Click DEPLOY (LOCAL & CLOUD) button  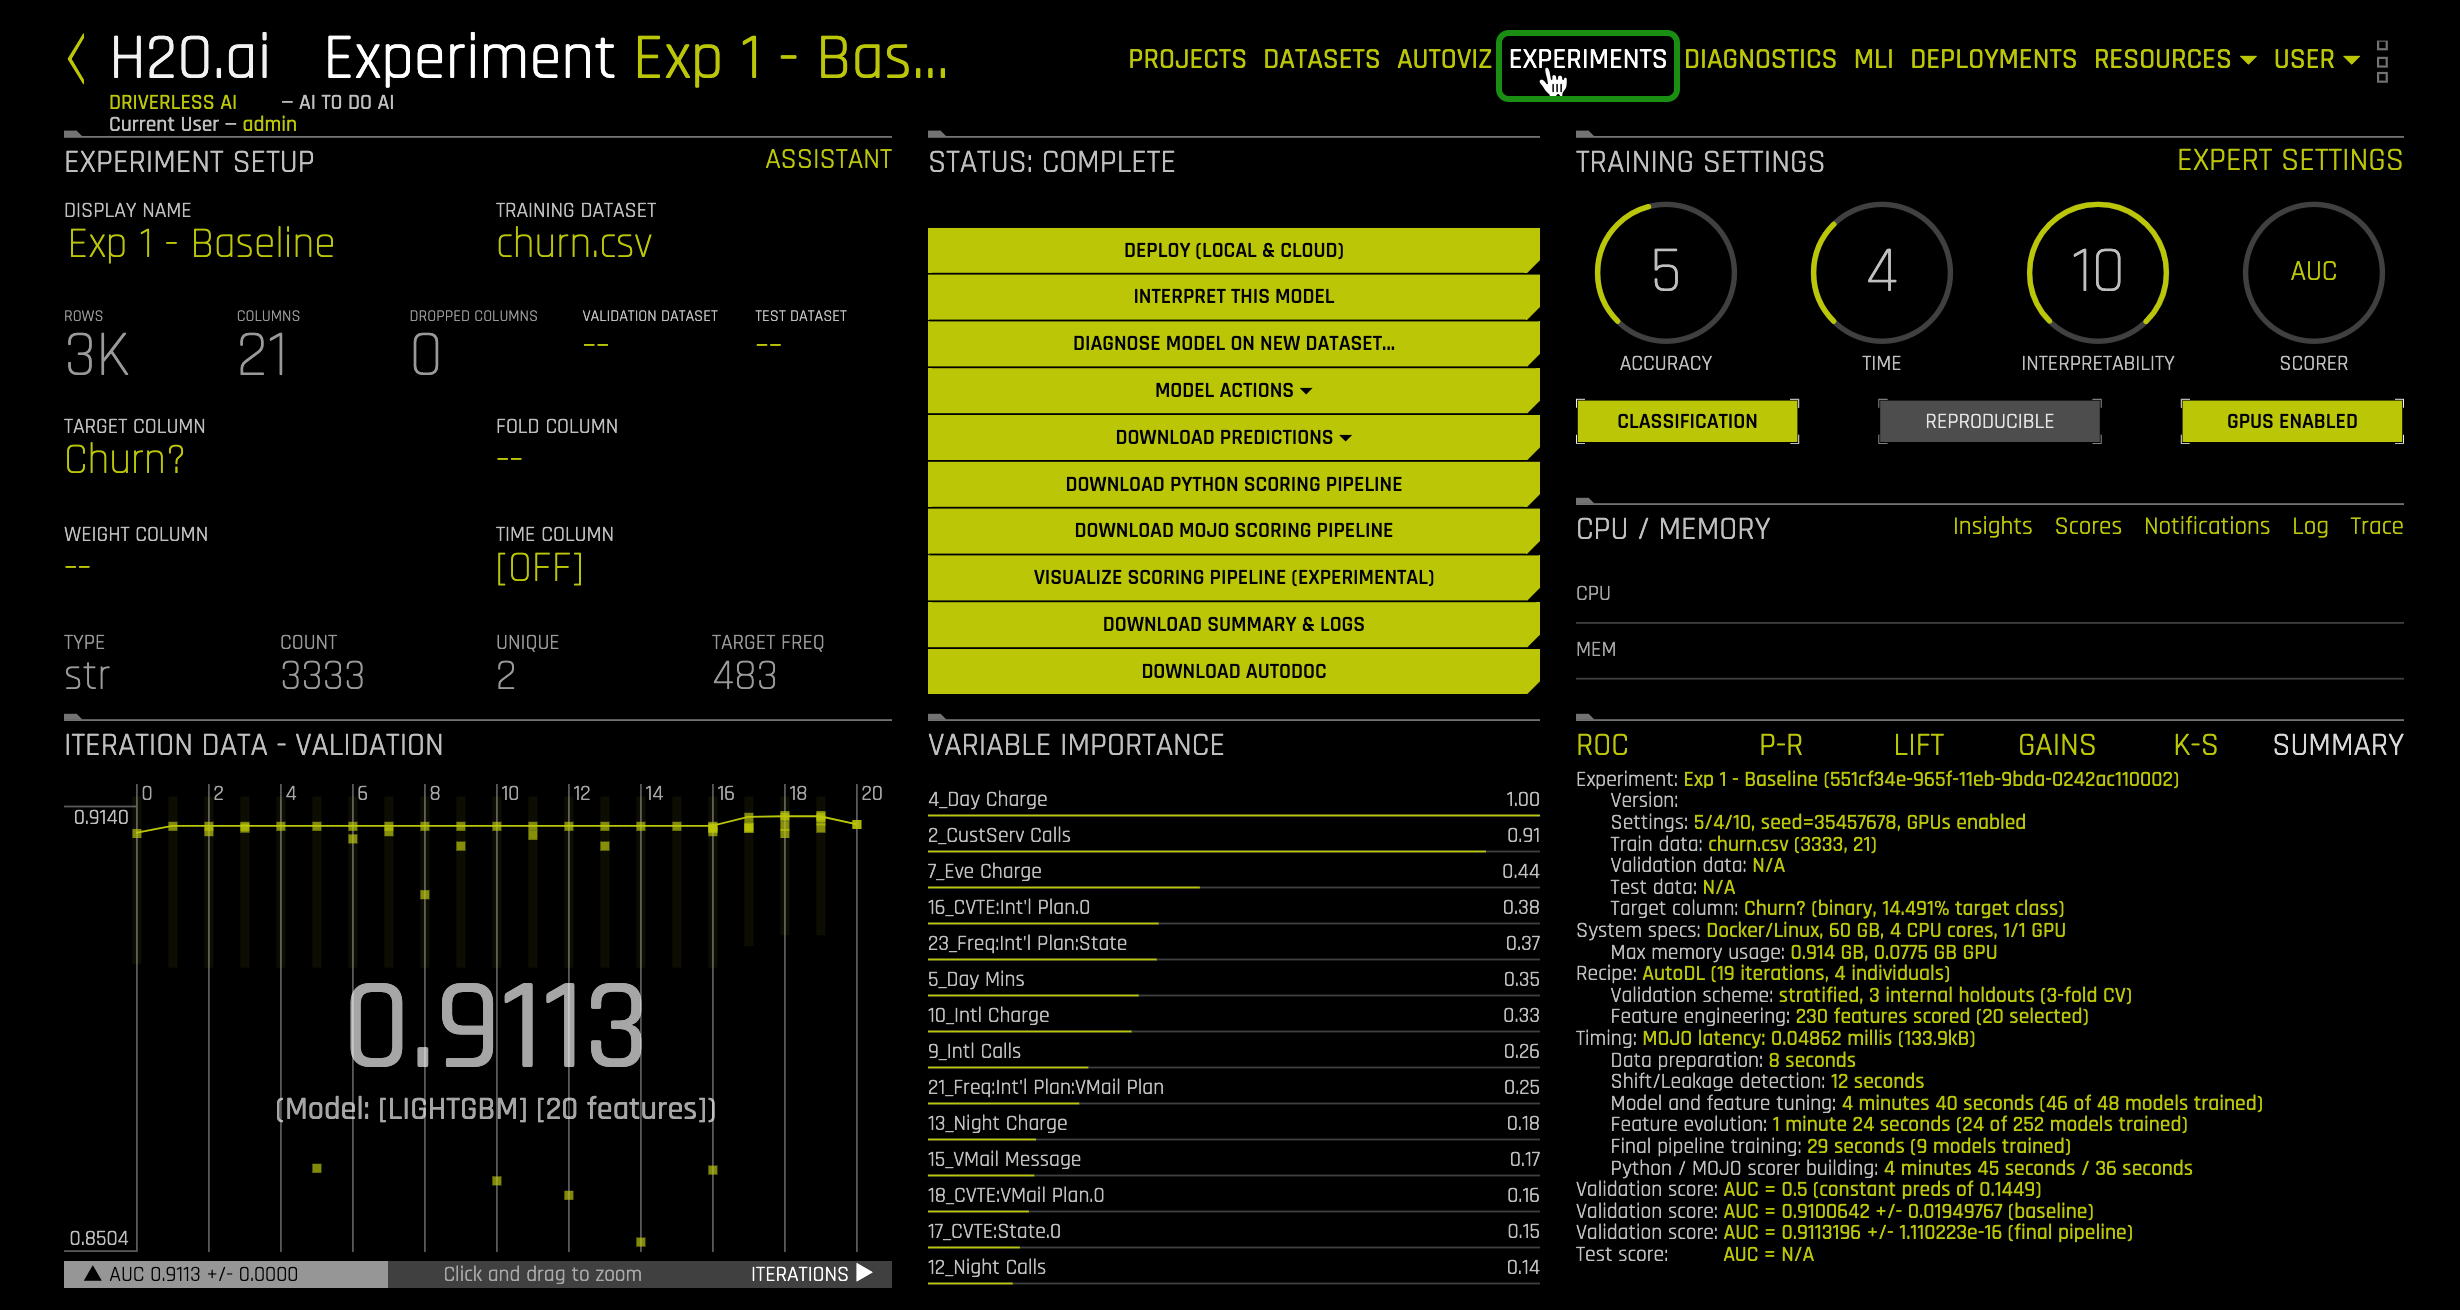(1233, 250)
